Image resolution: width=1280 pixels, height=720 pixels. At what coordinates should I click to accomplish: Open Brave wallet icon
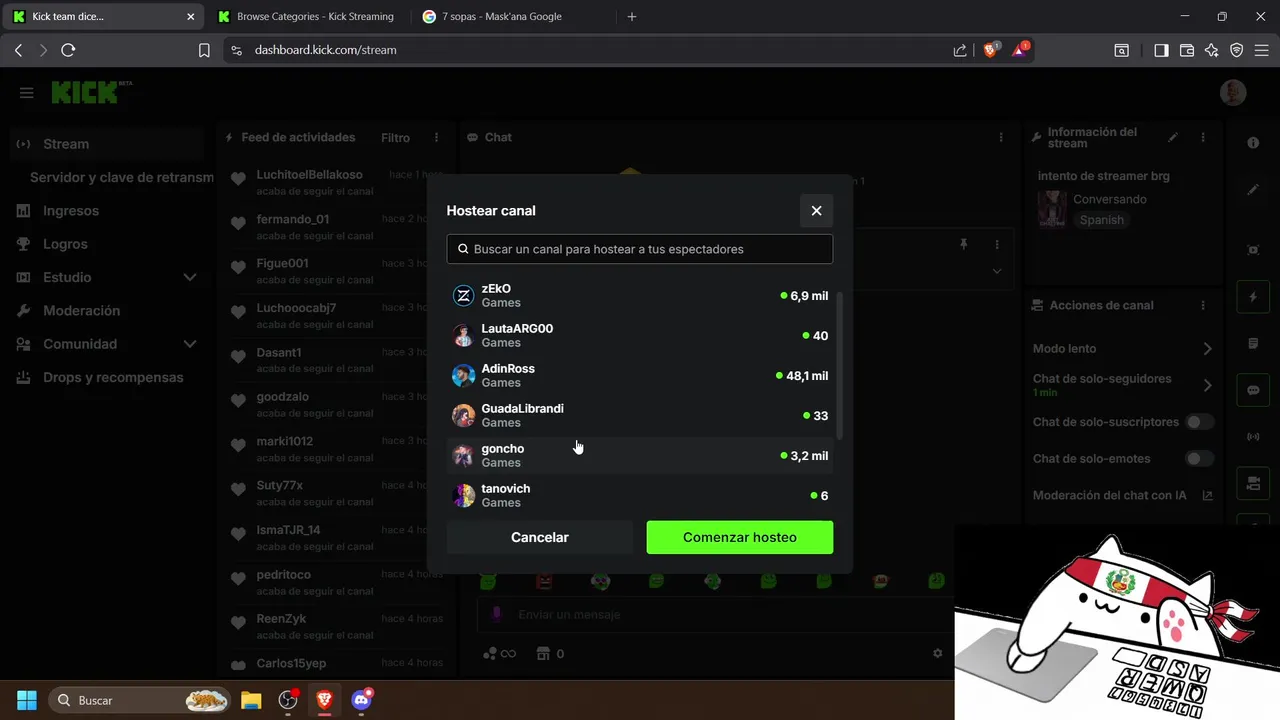1187,50
